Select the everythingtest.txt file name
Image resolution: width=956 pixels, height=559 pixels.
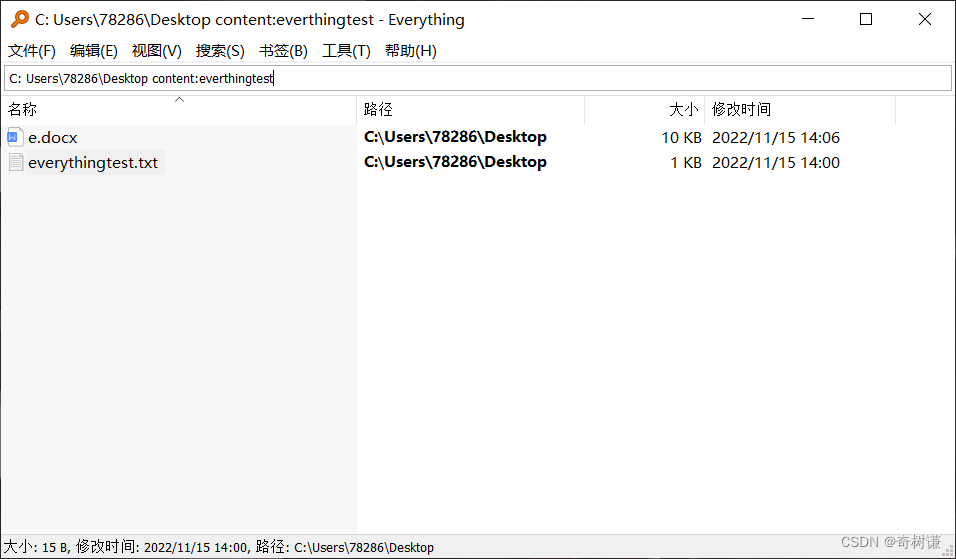93,163
